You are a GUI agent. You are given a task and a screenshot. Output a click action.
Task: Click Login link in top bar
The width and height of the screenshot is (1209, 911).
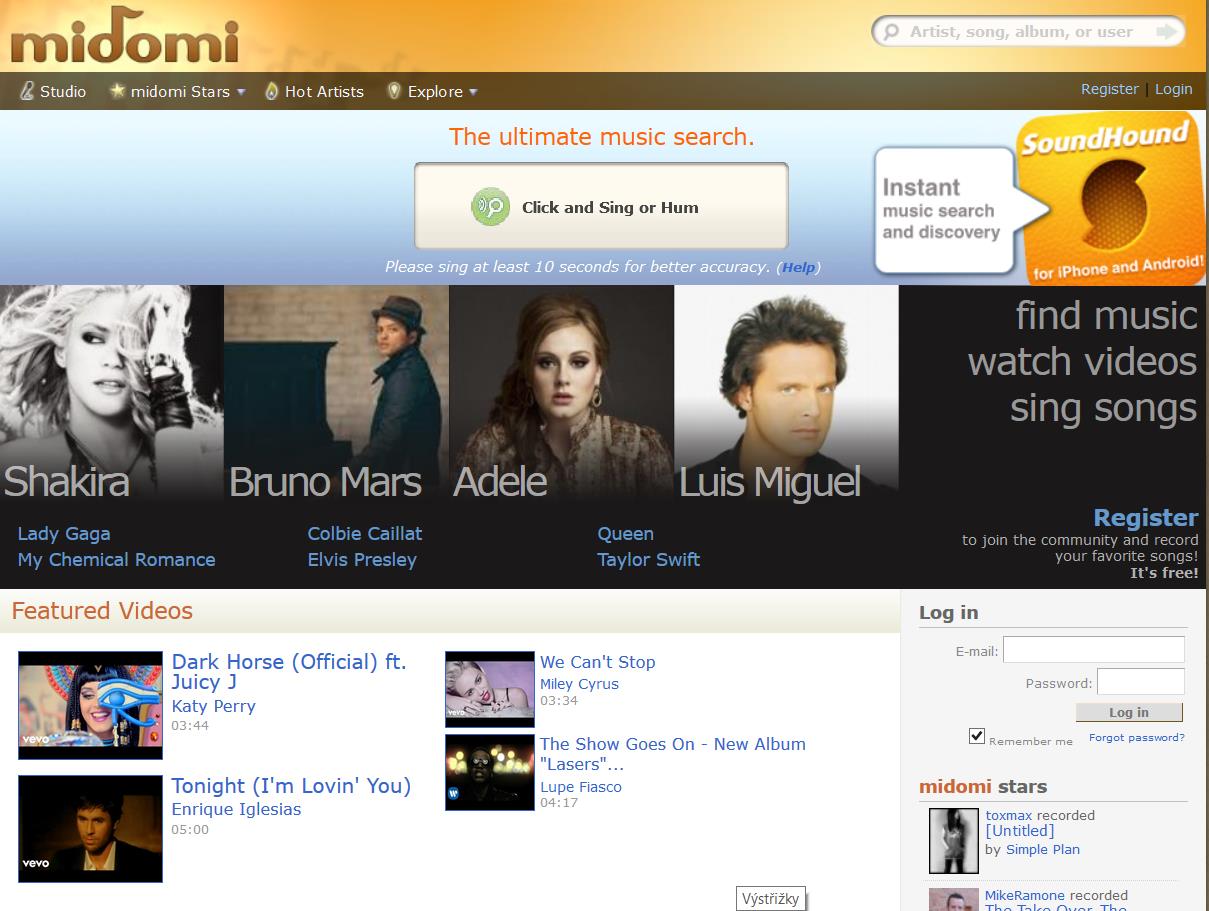pyautogui.click(x=1173, y=89)
